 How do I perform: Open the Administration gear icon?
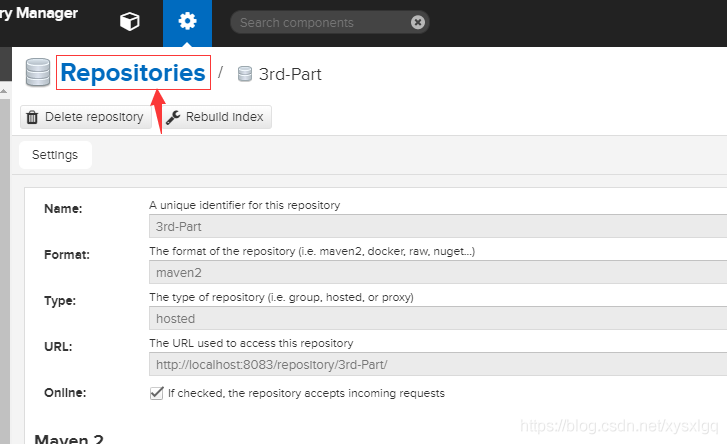point(187,22)
